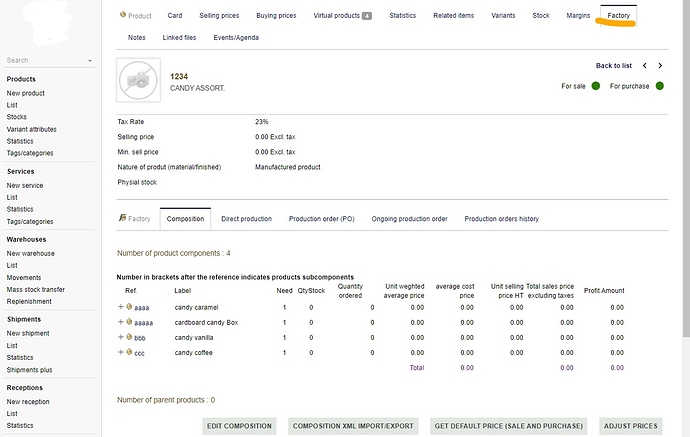Go to next product arrow
The image size is (690, 437).
coord(660,66)
